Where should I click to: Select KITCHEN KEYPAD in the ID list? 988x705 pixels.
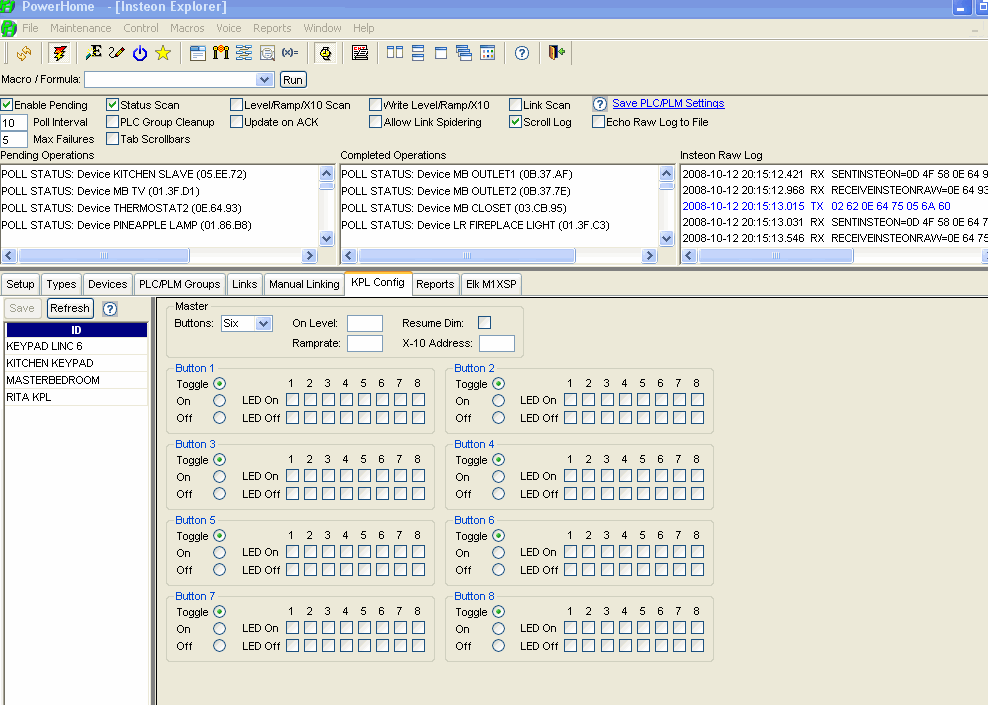click(76, 363)
